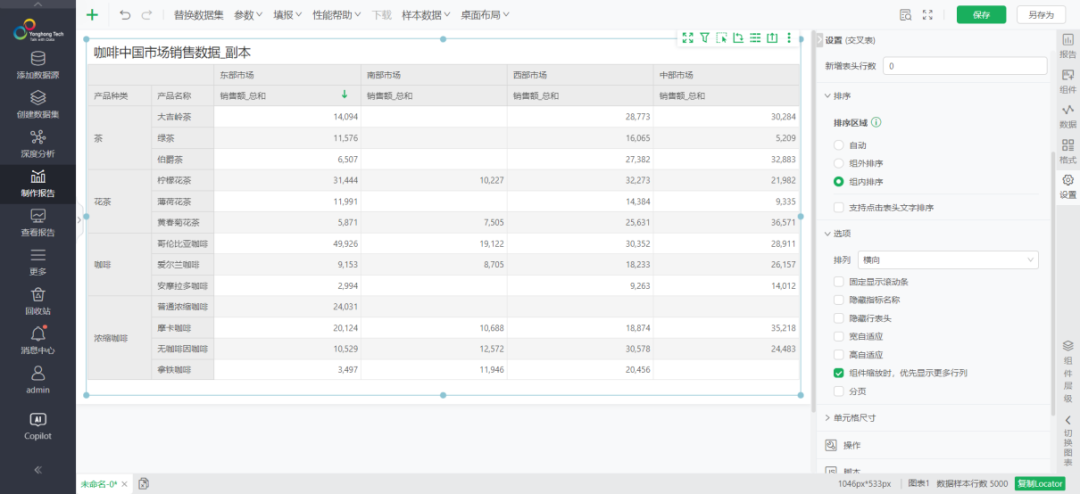This screenshot has height=494, width=1080.
Task: Close the 未命名-0 tab
Action: pyautogui.click(x=125, y=484)
